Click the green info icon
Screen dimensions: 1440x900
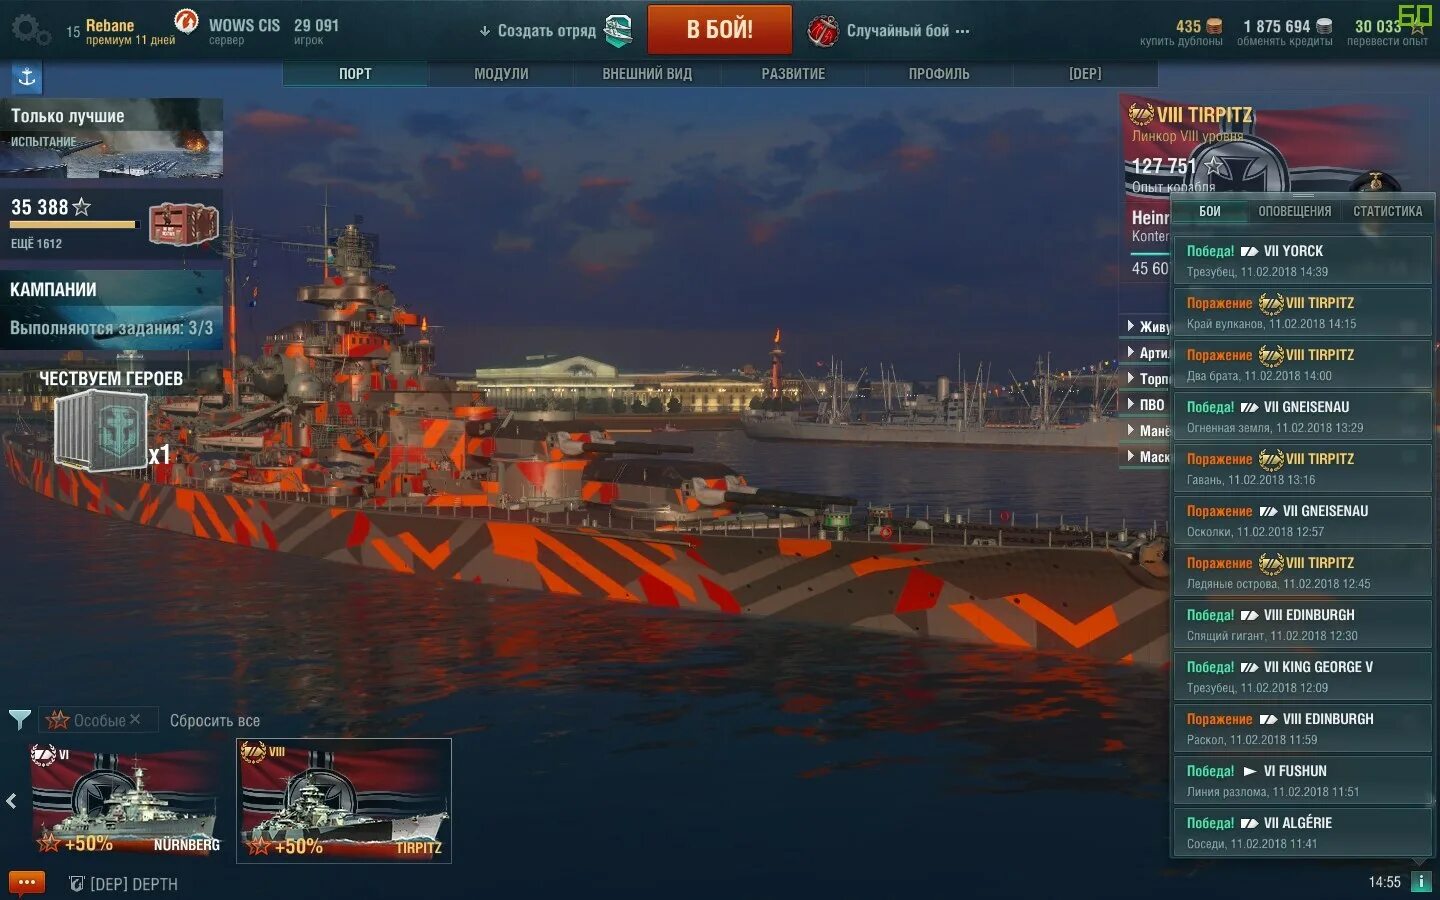[x=1420, y=881]
